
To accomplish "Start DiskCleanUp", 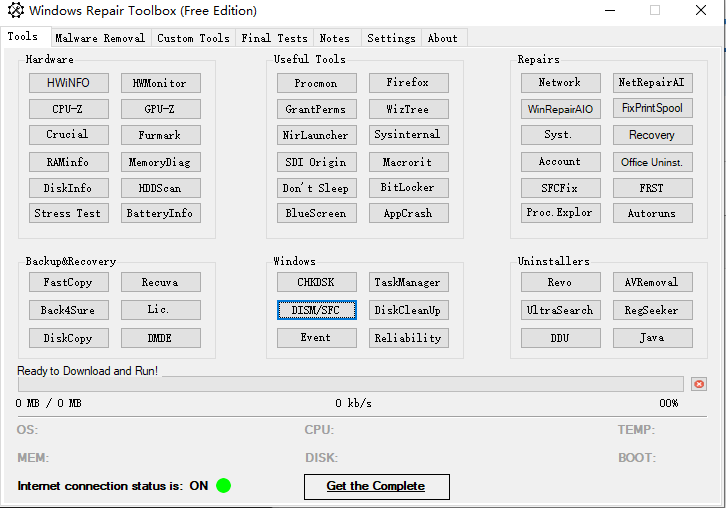I will click(x=409, y=310).
